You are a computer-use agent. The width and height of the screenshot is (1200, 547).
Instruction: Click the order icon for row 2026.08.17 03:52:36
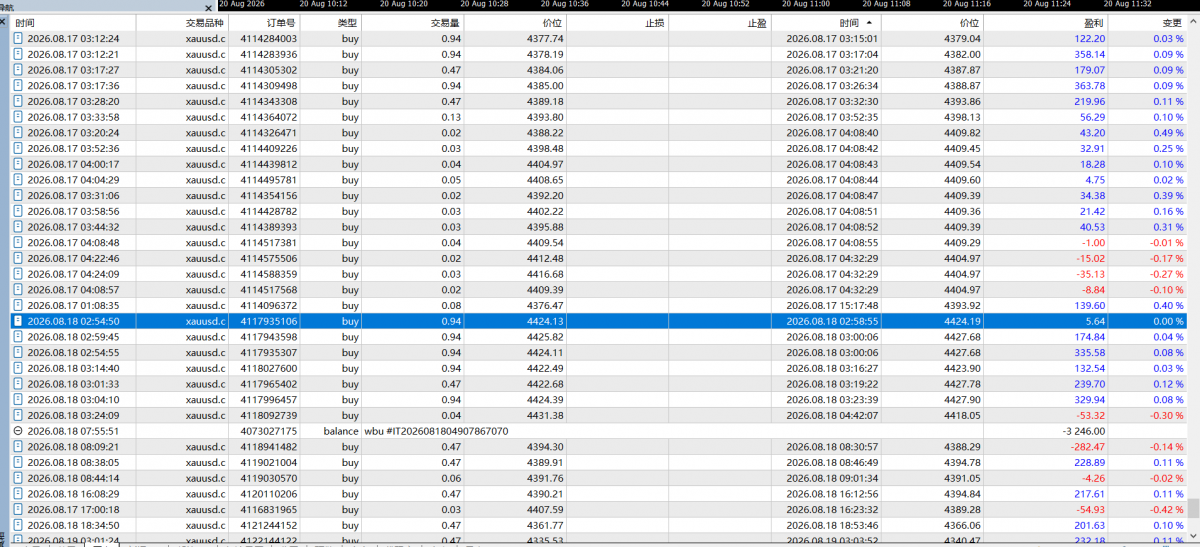pyautogui.click(x=18, y=148)
